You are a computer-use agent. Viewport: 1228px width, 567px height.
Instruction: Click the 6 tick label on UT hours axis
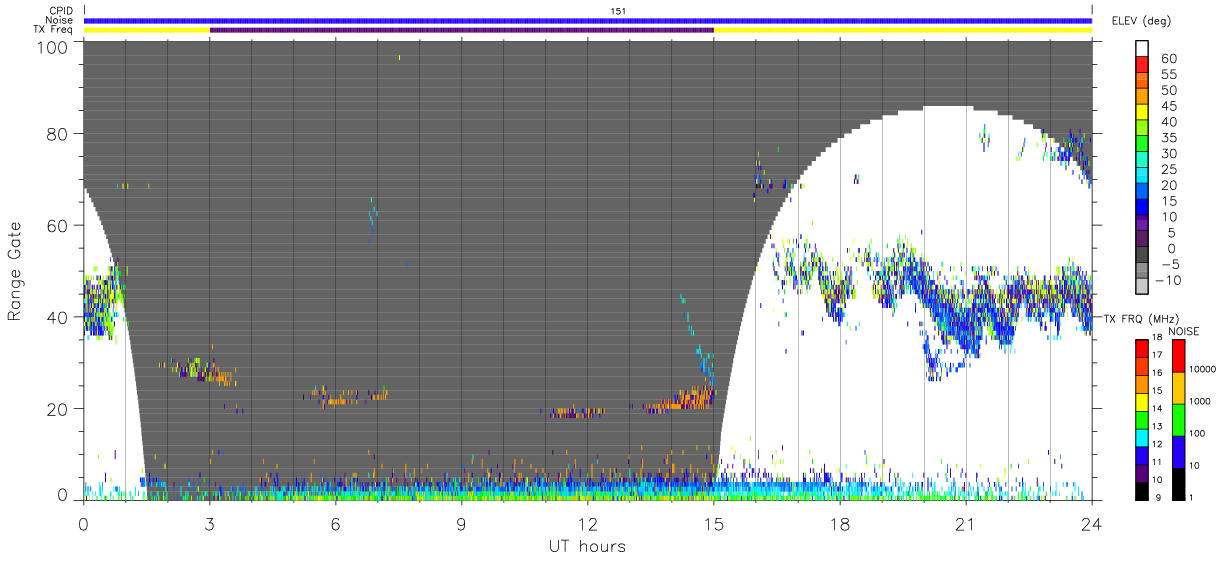pos(336,523)
